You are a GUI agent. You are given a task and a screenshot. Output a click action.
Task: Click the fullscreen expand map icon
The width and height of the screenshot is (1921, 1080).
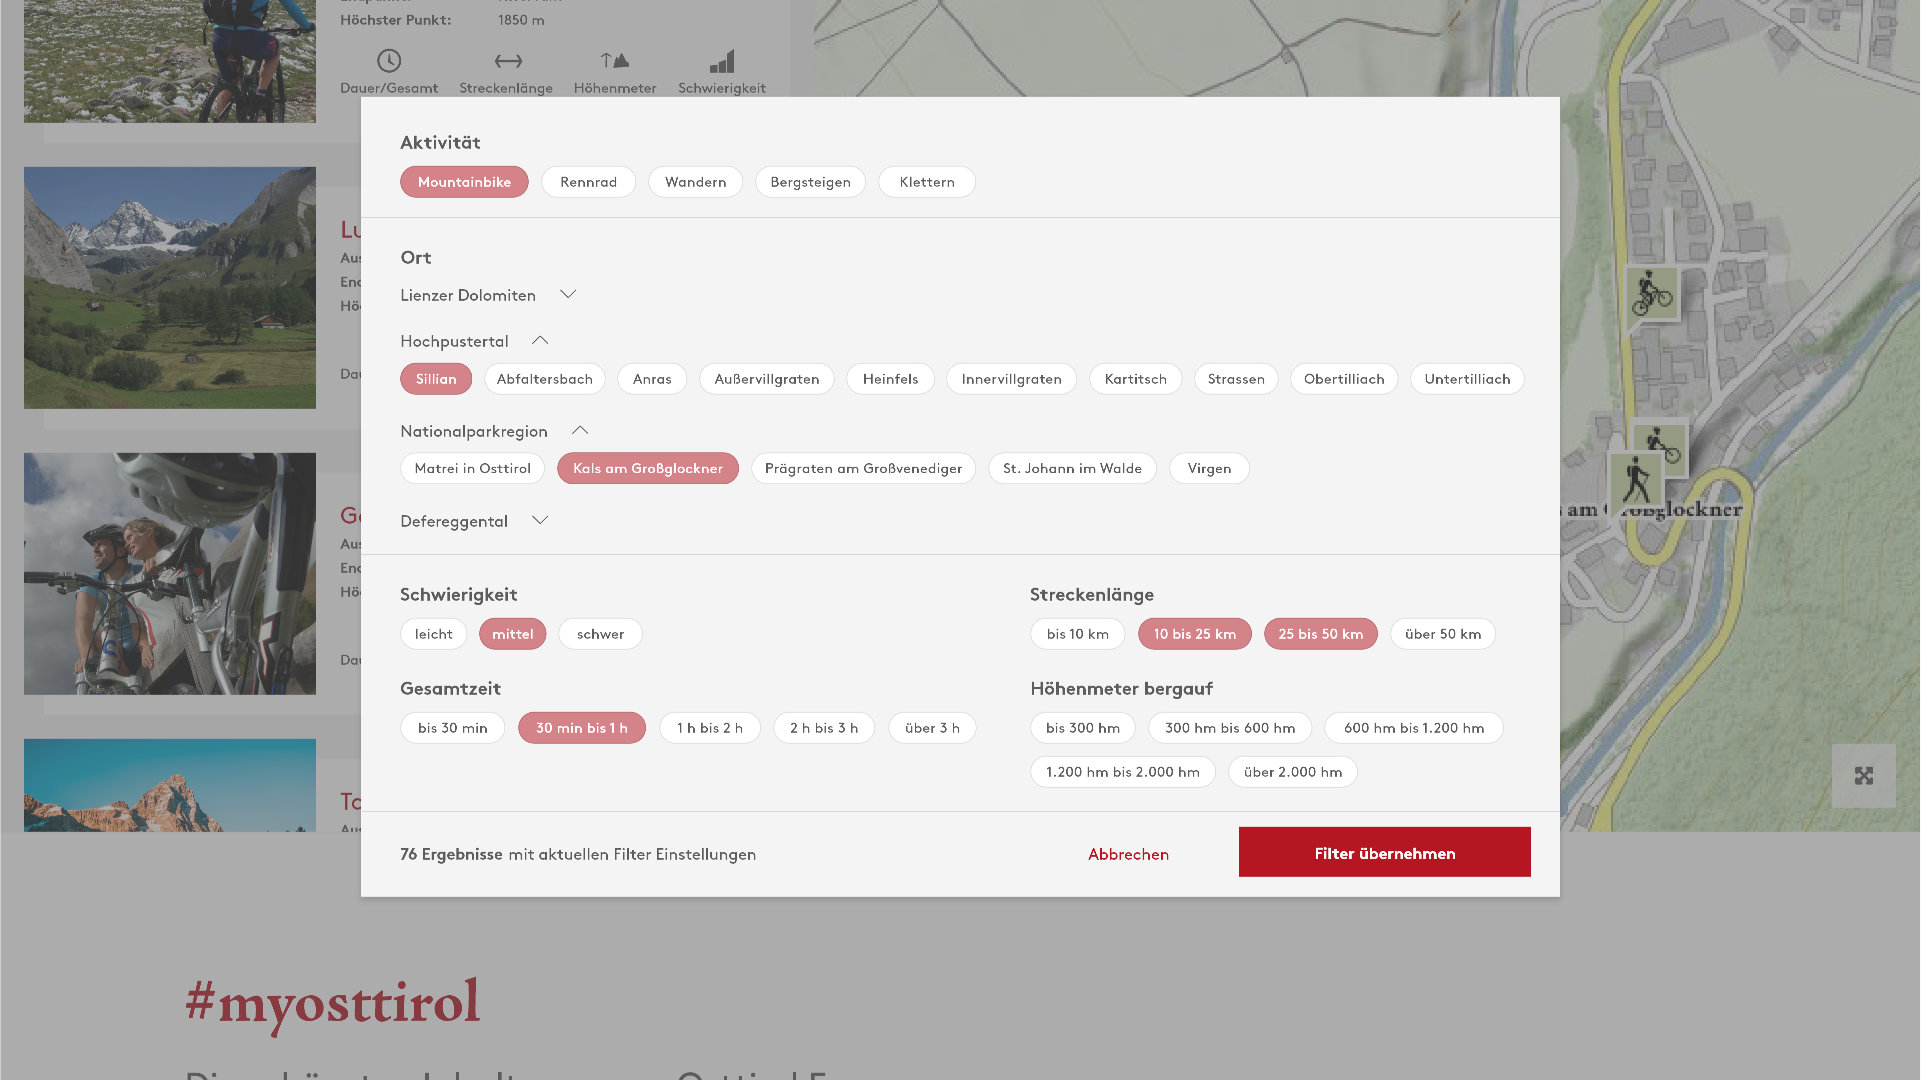[1863, 776]
